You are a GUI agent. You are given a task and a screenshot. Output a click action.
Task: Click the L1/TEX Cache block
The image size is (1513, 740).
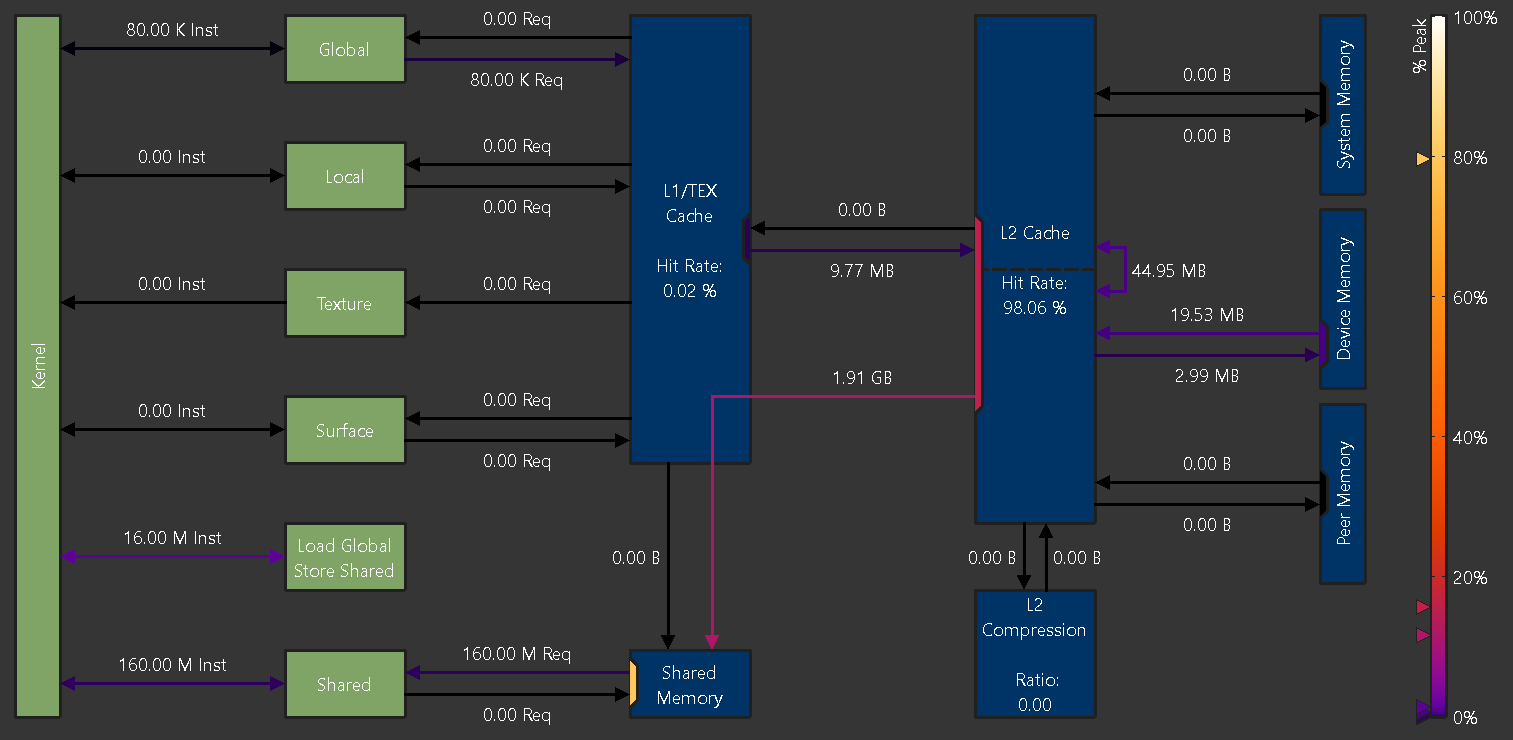(689, 238)
